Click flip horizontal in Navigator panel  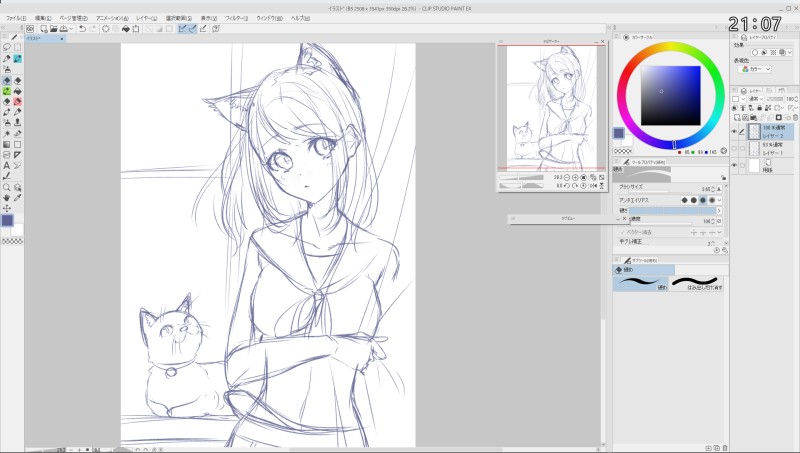[593, 186]
